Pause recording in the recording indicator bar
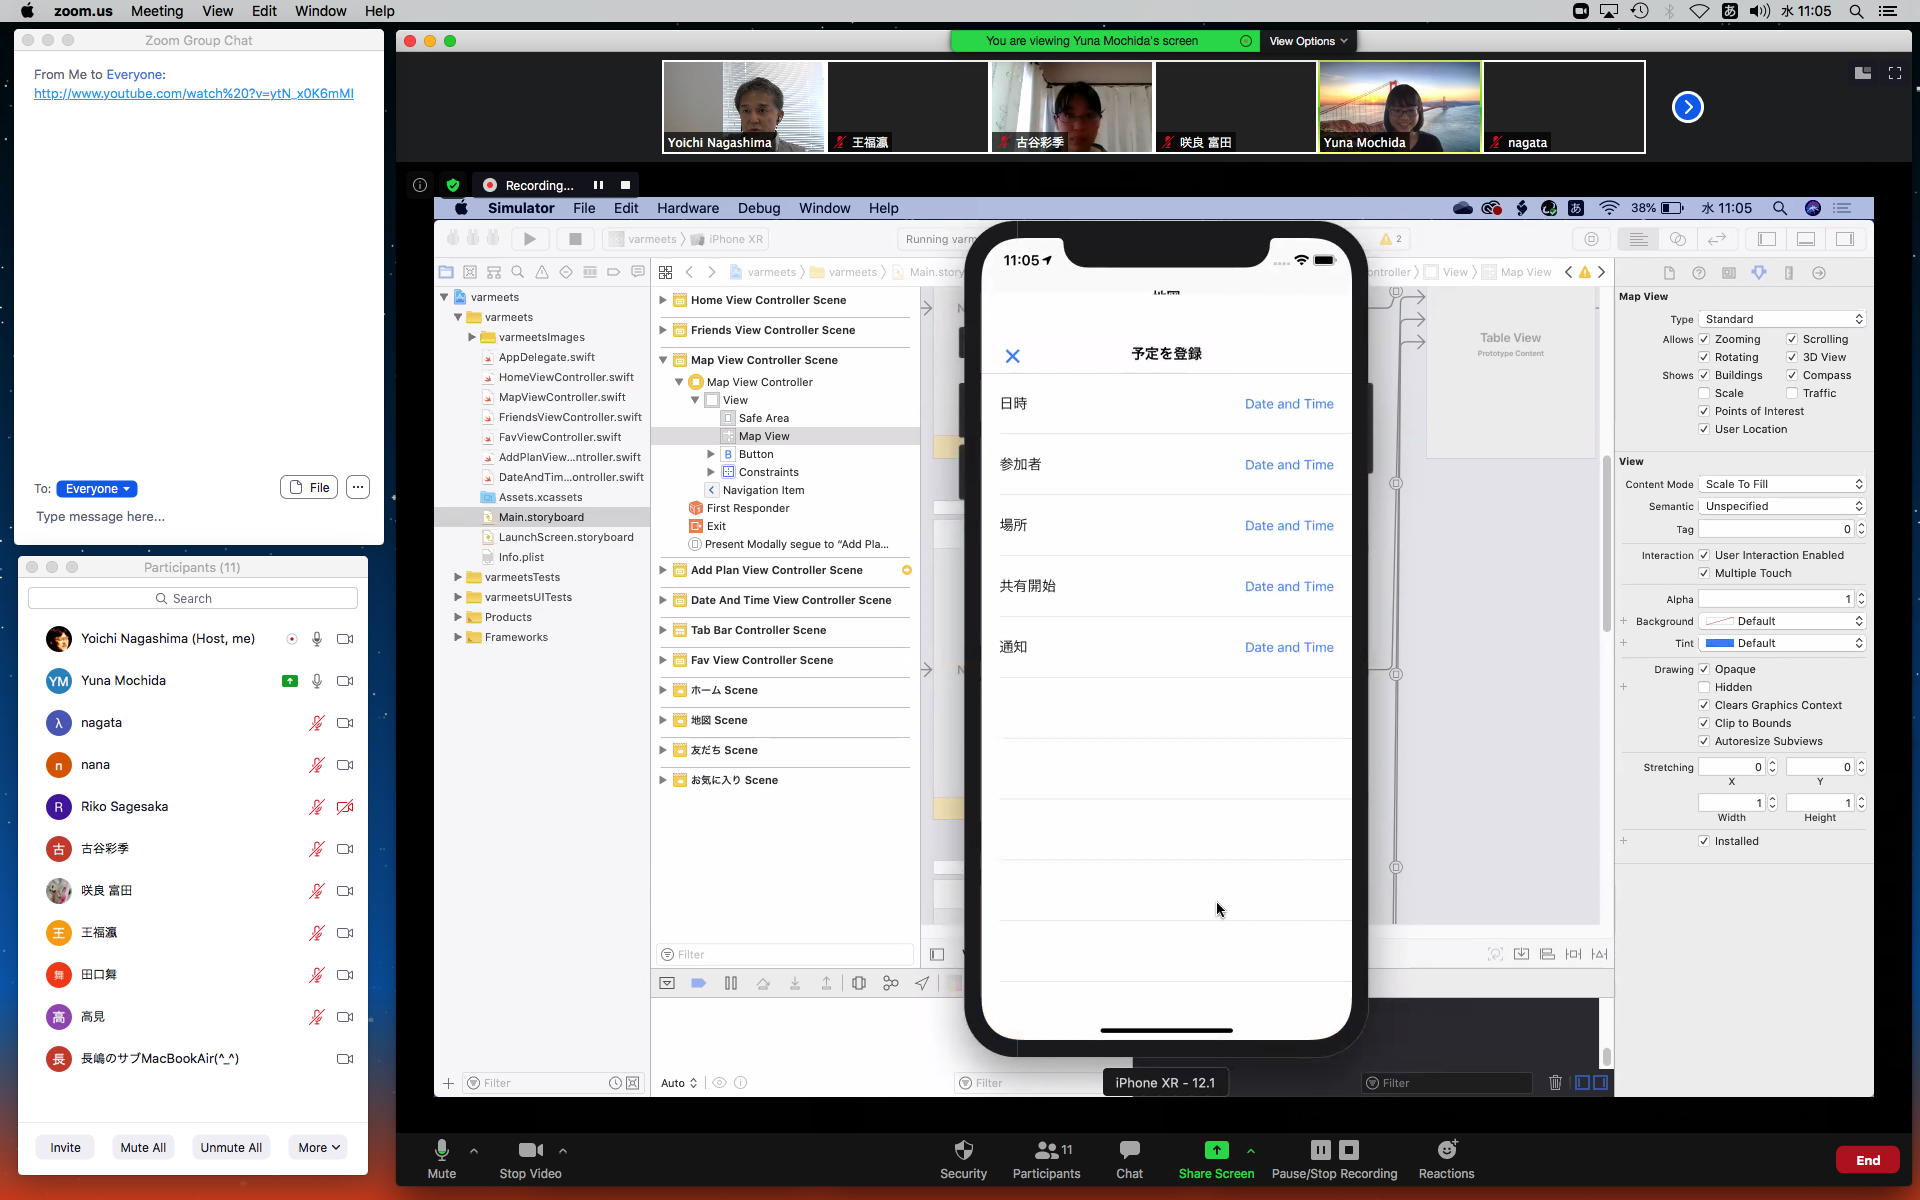This screenshot has height=1200, width=1920. pos(598,185)
